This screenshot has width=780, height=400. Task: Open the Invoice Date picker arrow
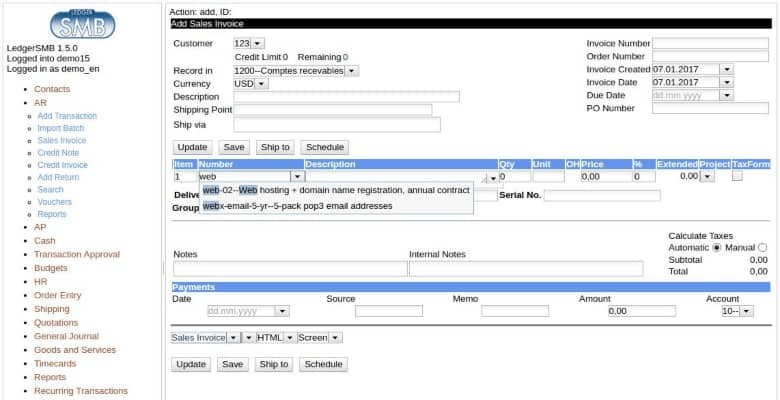(x=727, y=82)
